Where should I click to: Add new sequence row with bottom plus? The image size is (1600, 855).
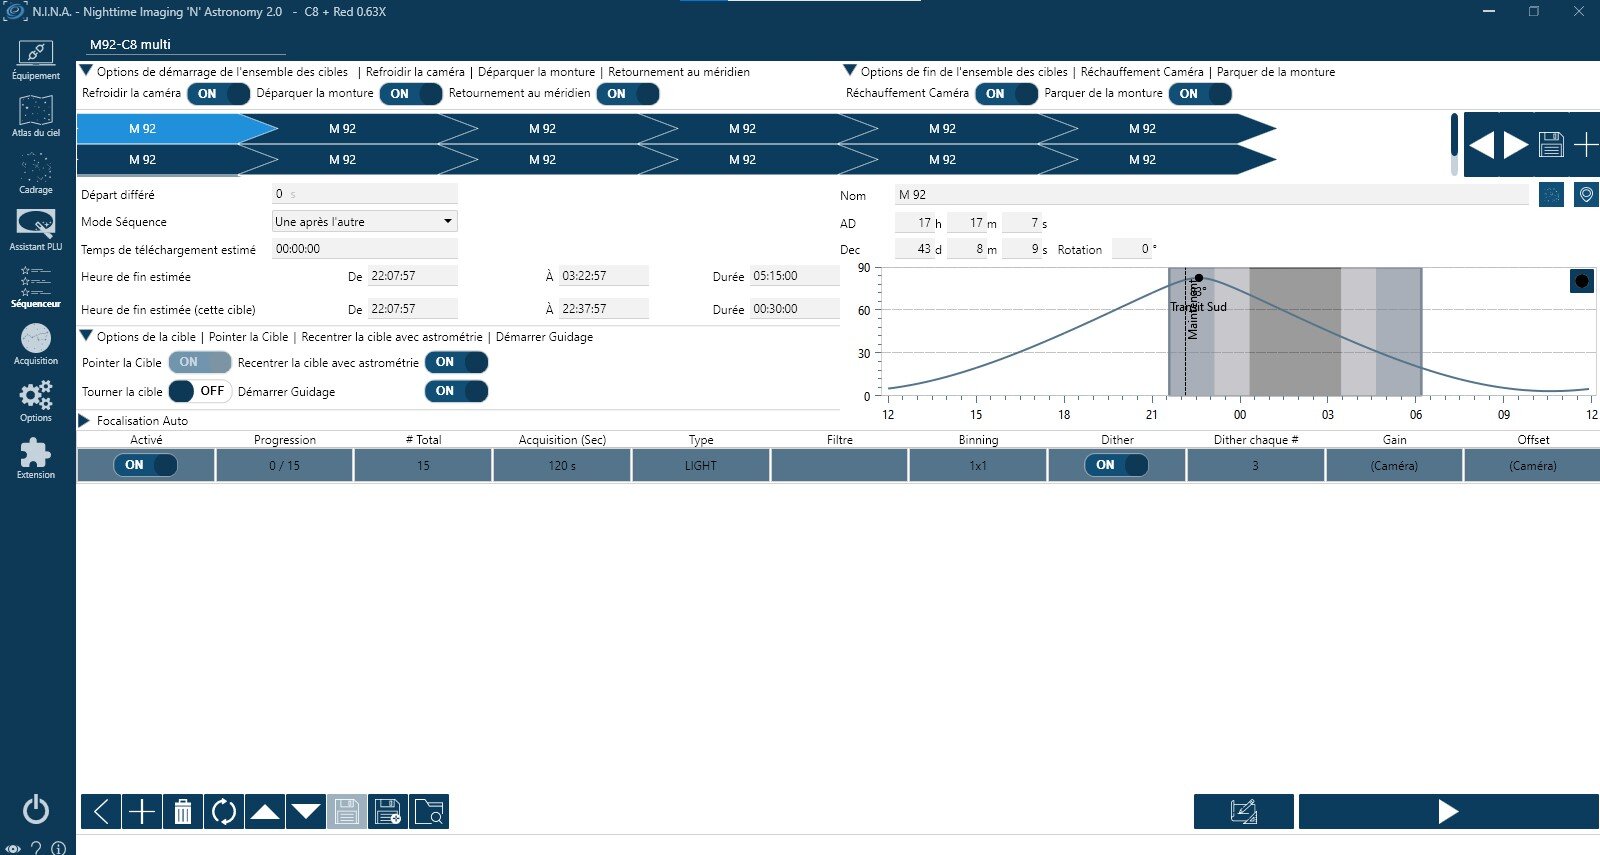142,811
